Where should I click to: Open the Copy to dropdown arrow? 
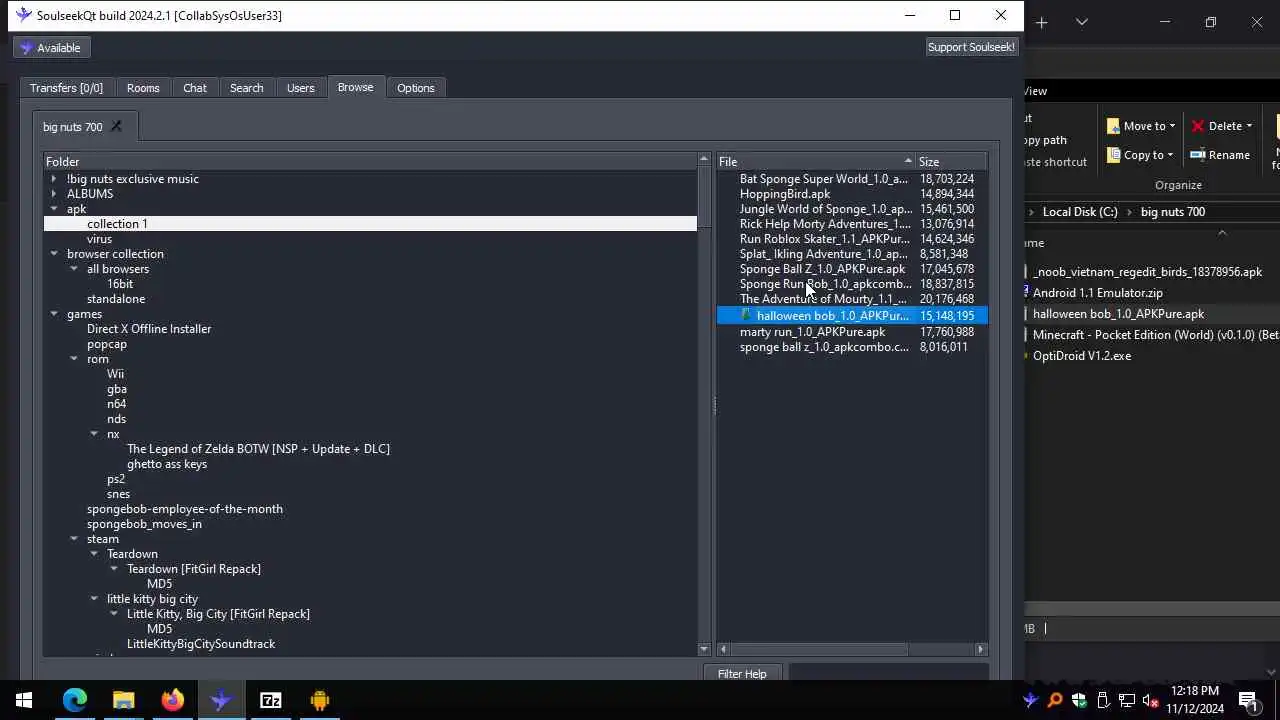[1170, 155]
